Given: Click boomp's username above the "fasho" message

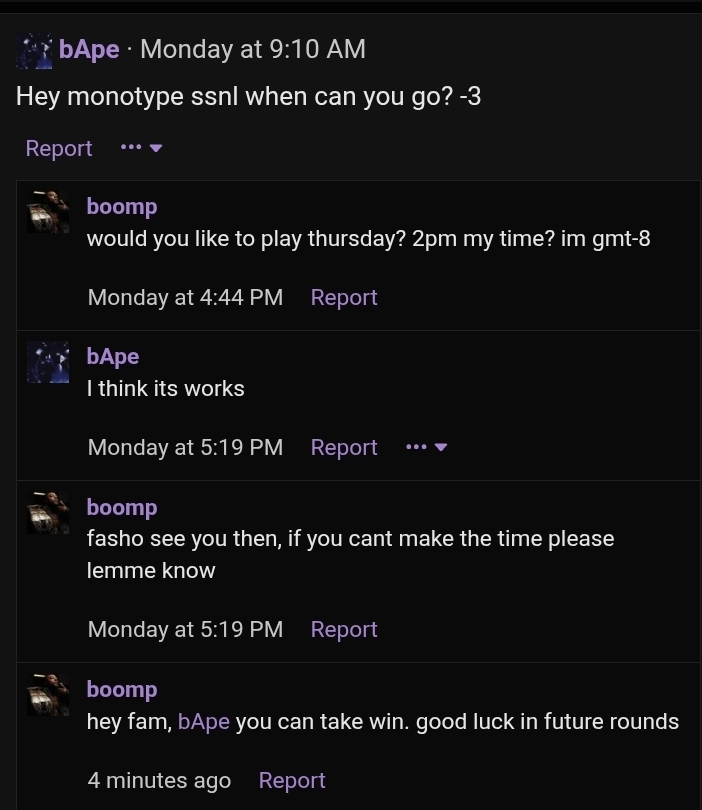Looking at the screenshot, I should (x=122, y=507).
